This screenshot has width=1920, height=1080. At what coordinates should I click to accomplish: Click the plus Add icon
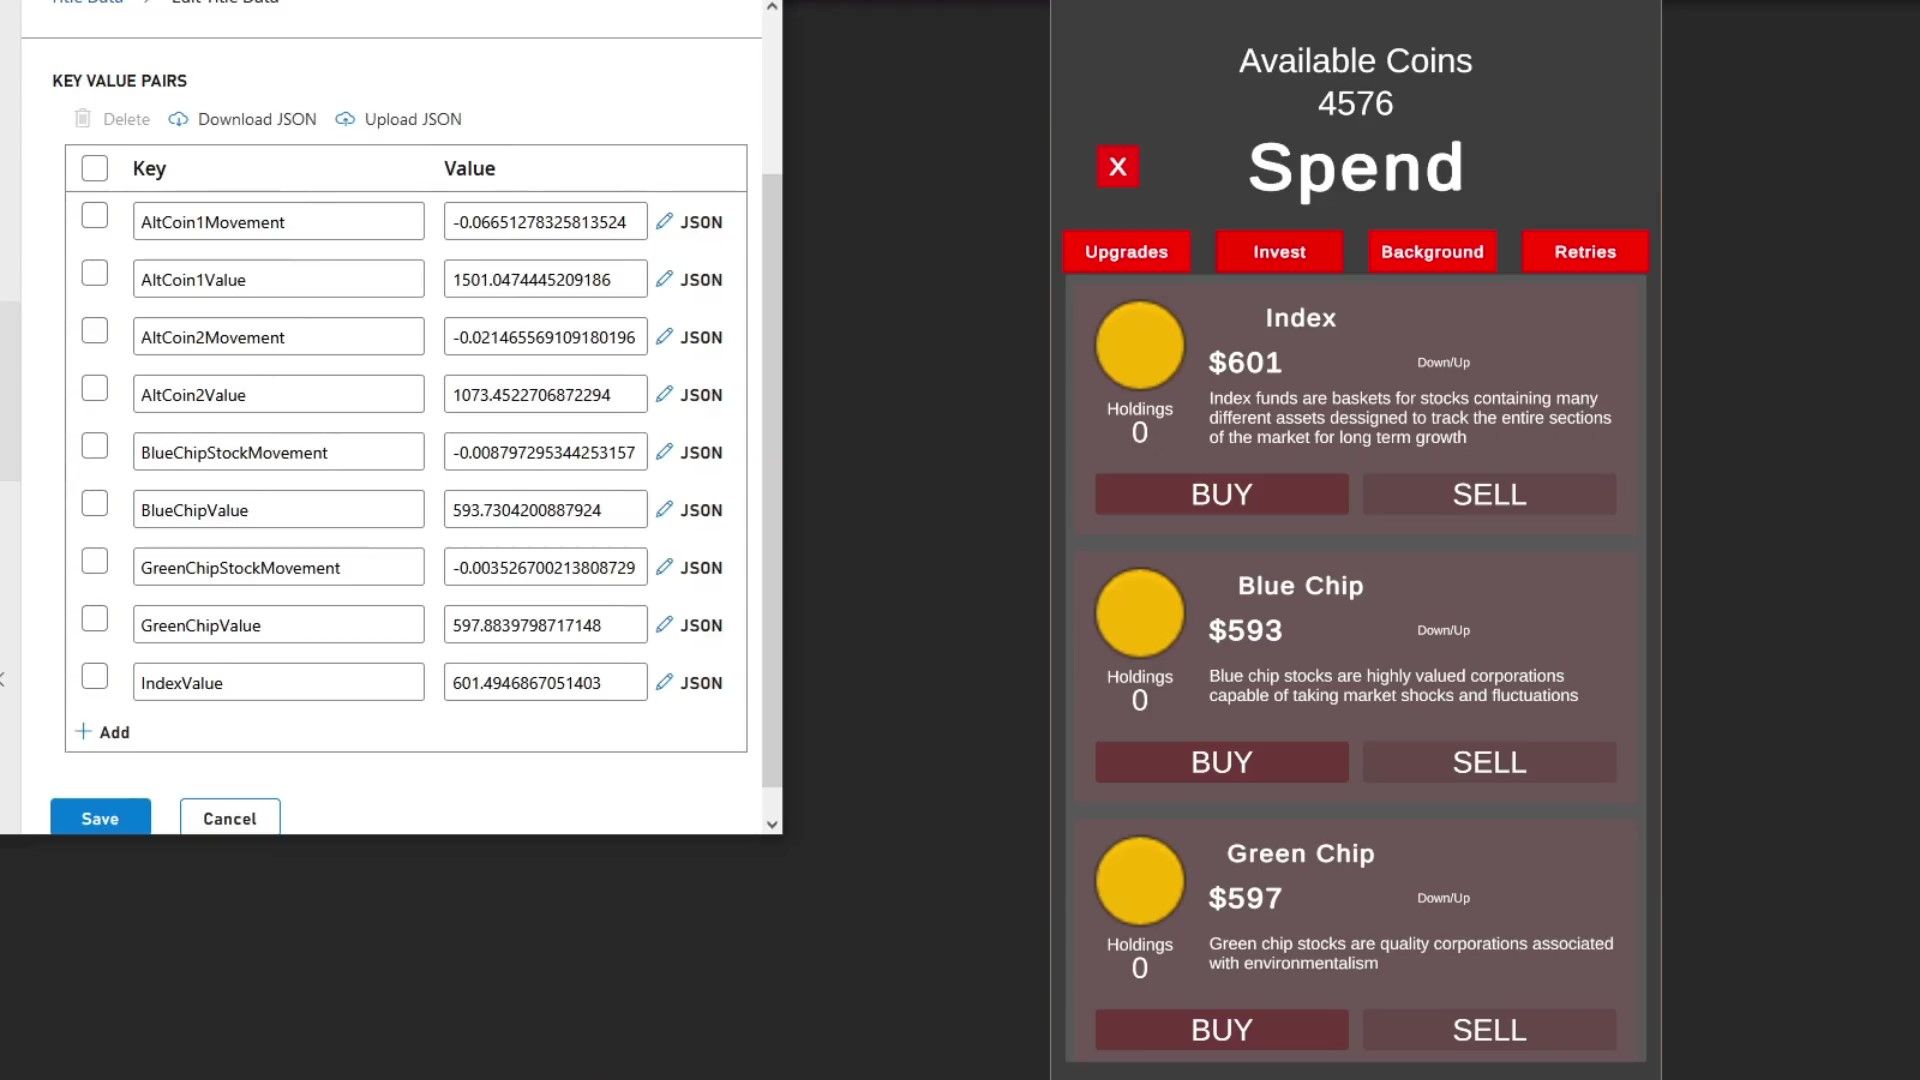(84, 731)
